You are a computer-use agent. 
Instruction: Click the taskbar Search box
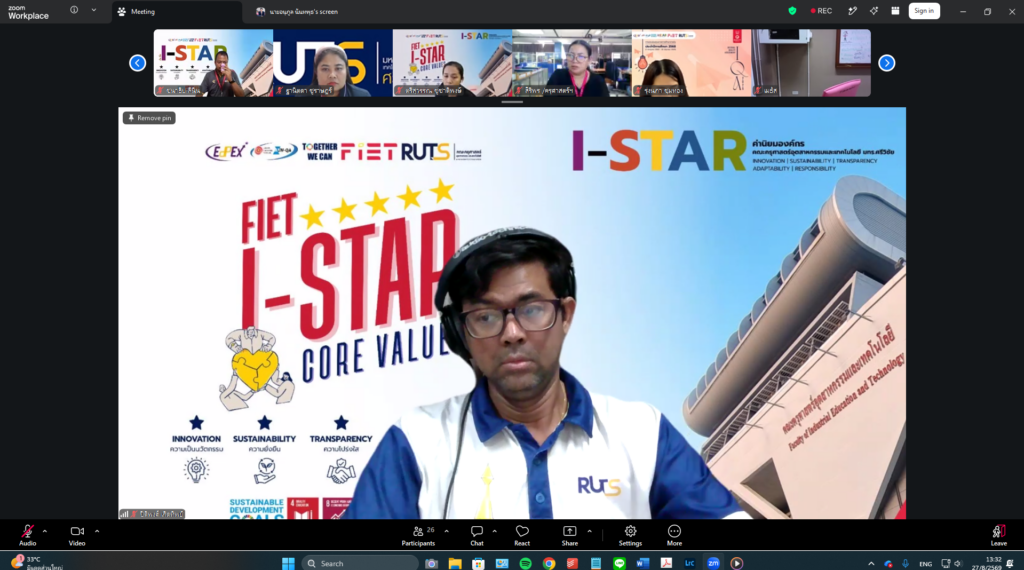[x=360, y=563]
